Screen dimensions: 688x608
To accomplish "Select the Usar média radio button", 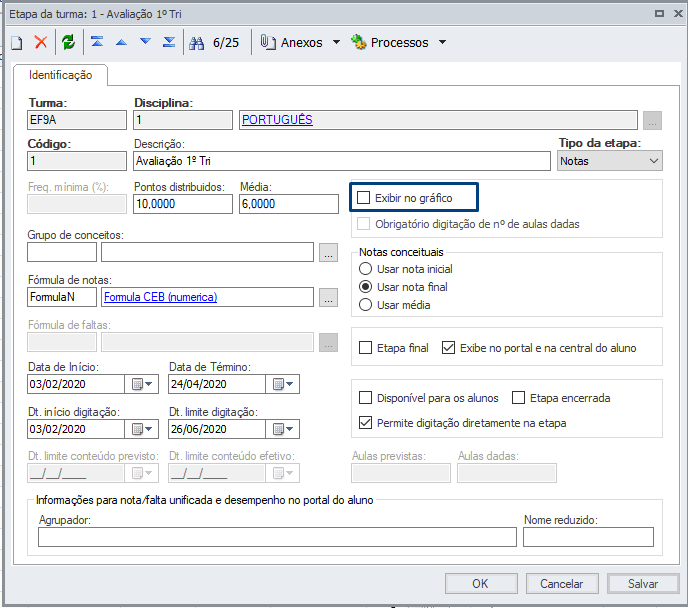I will (365, 305).
